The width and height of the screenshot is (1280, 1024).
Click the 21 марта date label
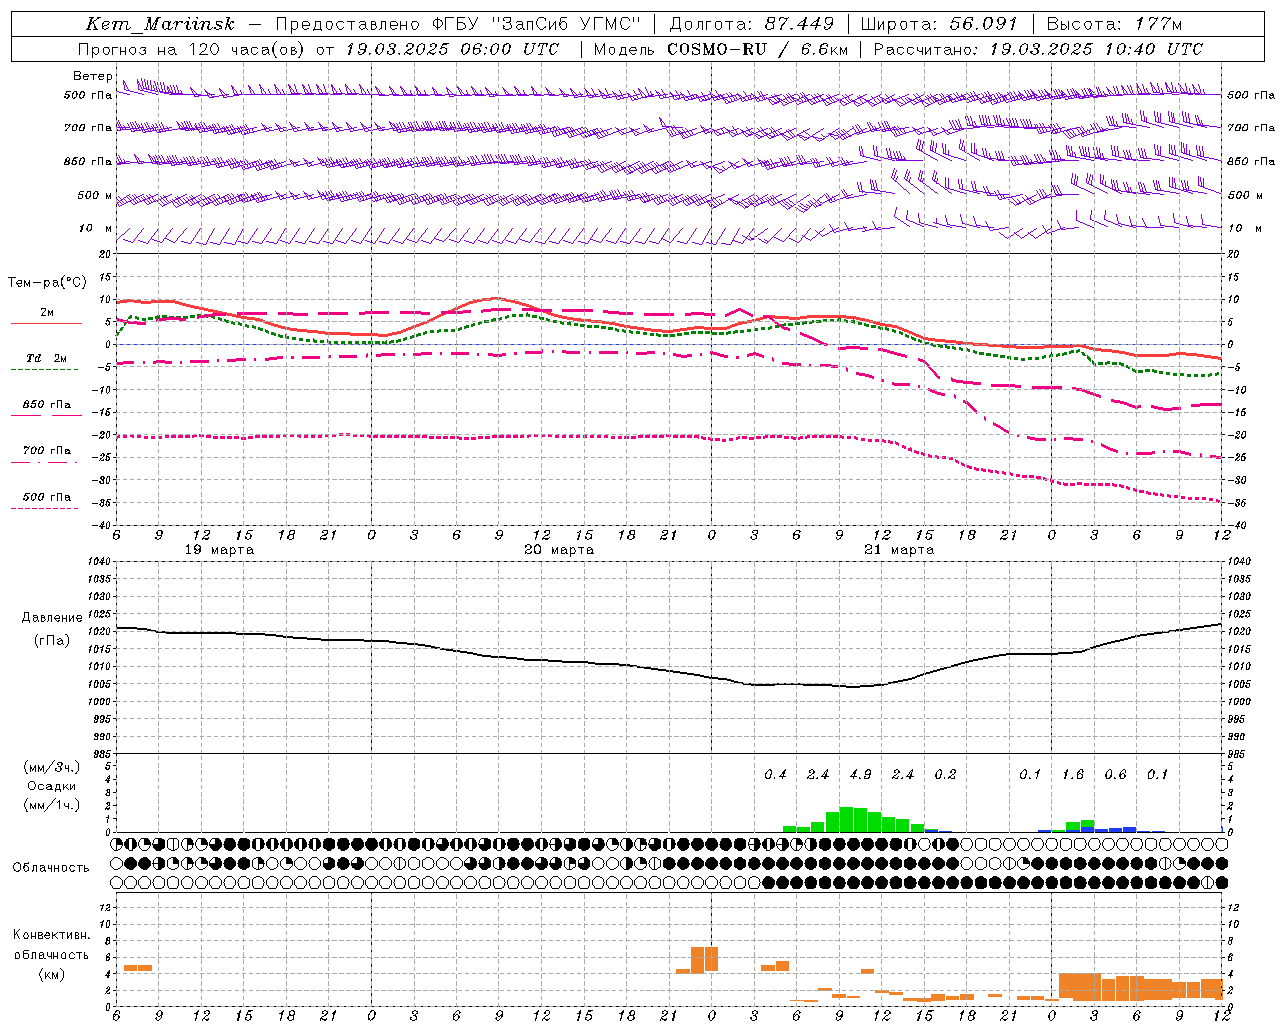click(x=899, y=550)
